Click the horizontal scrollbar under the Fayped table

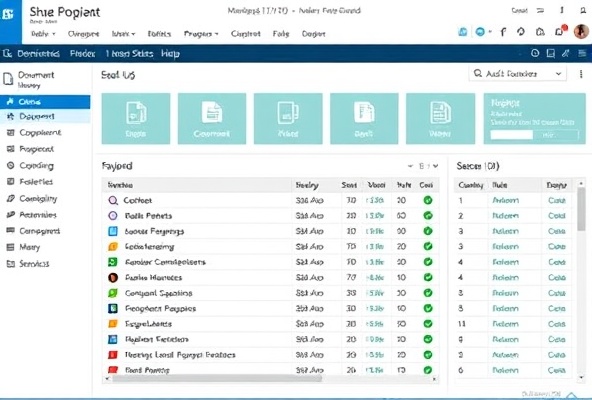[217, 378]
